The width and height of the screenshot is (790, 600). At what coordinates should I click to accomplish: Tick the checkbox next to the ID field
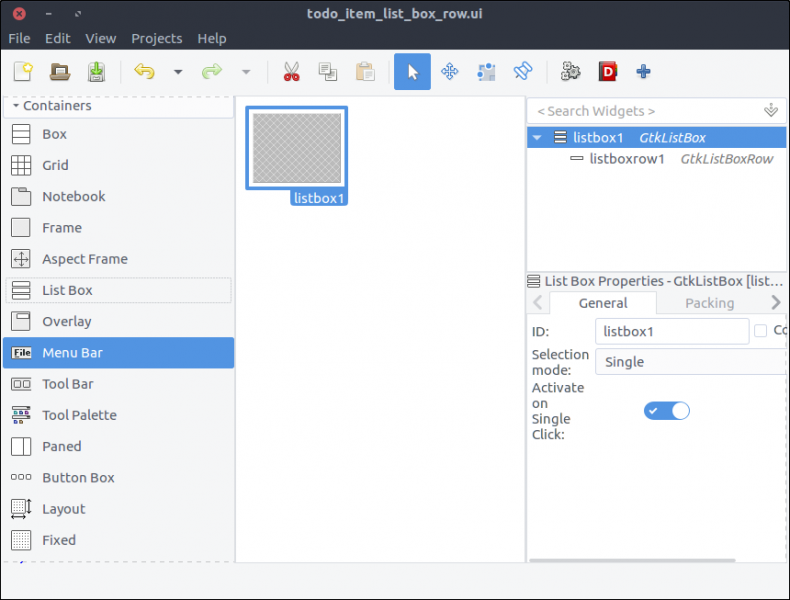761,331
